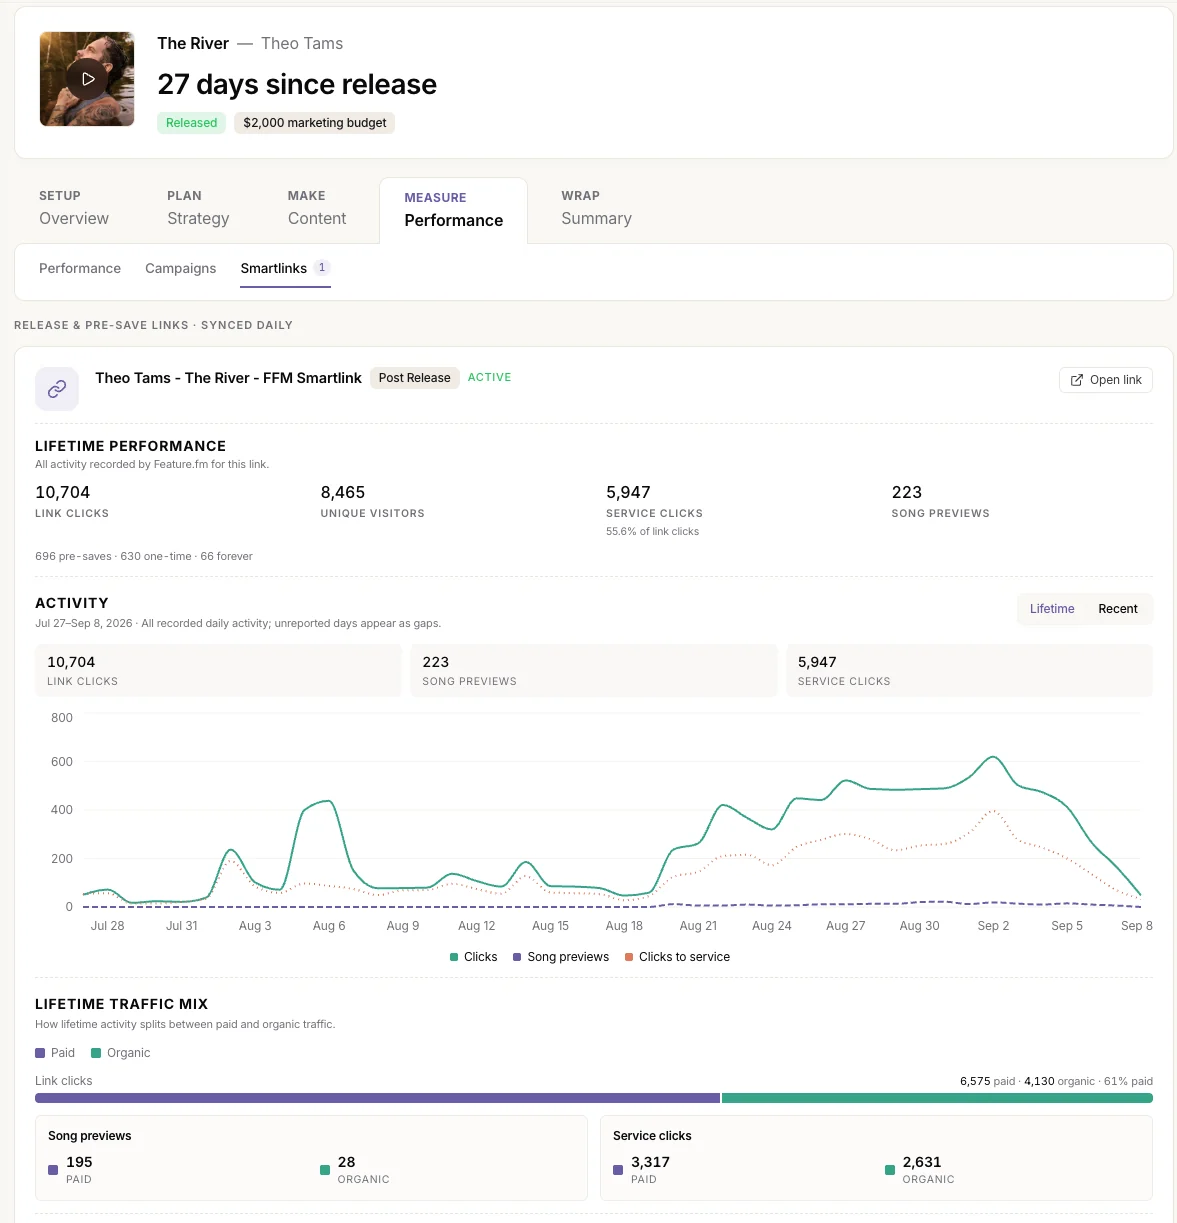Screen dimensions: 1177x1223
Task: Switch to the Campaigns sub-tab
Action: click(181, 268)
